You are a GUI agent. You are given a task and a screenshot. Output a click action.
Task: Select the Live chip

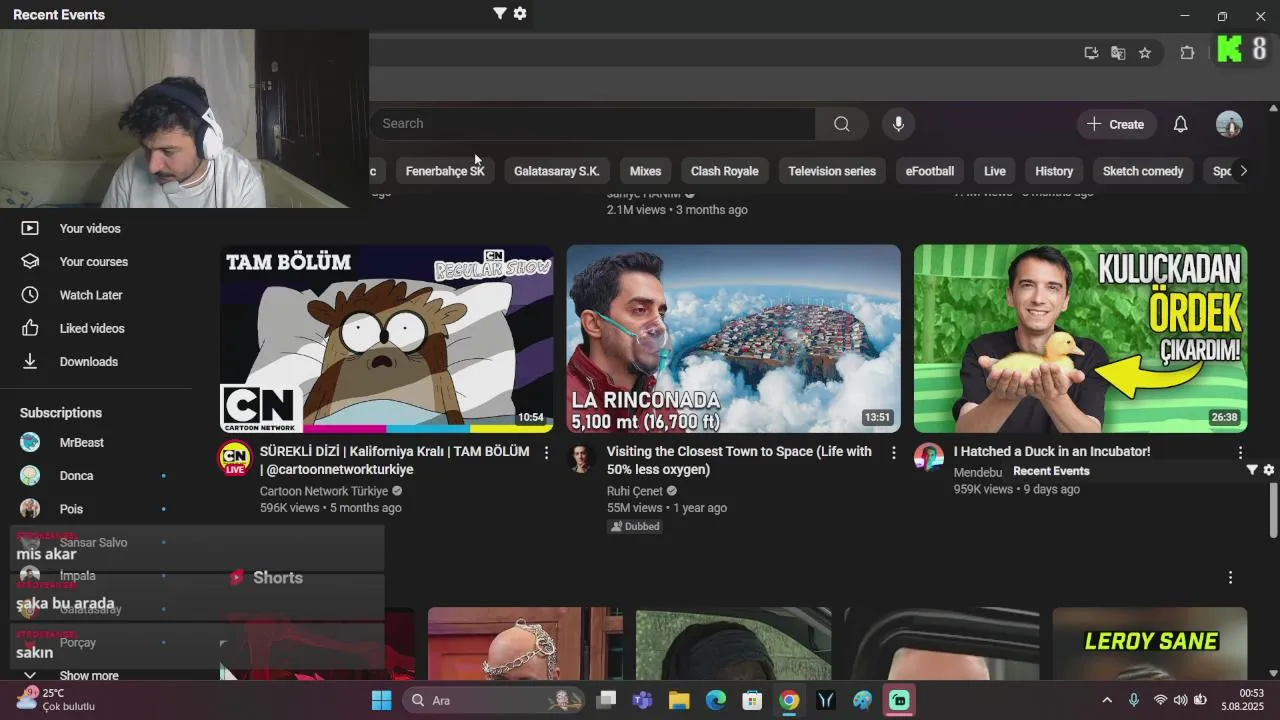[x=995, y=171]
